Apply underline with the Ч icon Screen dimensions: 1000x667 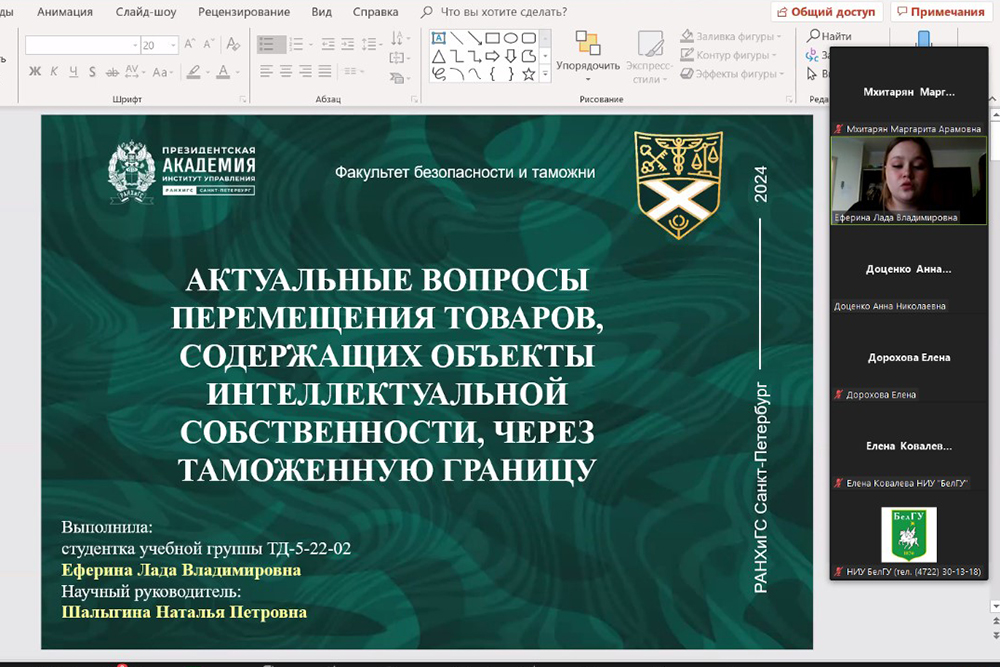click(x=73, y=71)
